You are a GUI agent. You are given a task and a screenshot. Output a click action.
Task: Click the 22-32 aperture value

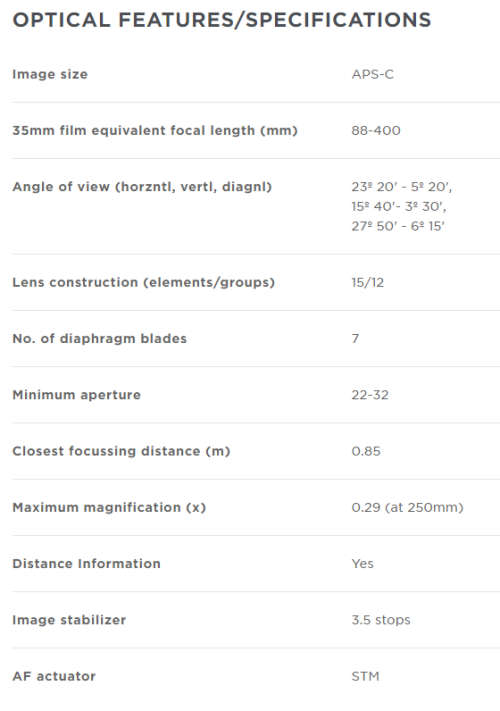coord(370,395)
